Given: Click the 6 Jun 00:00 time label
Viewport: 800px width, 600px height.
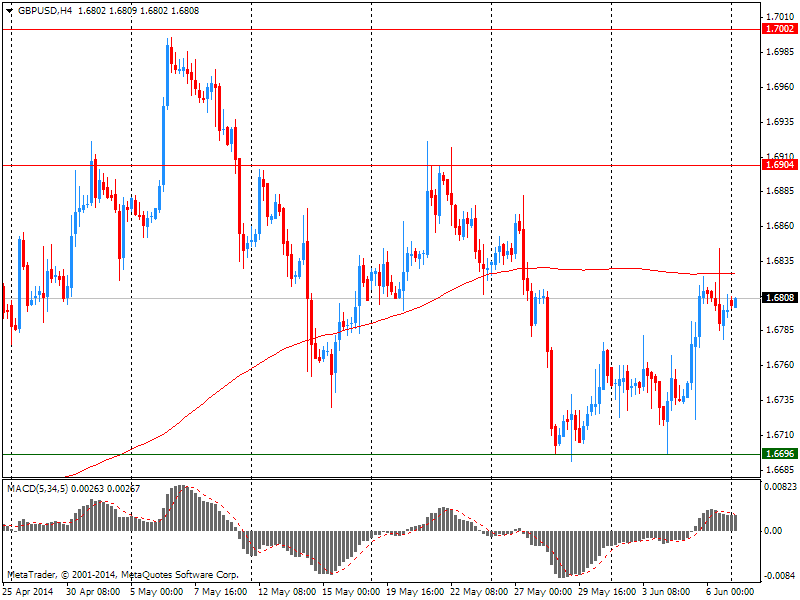Looking at the screenshot, I should point(730,592).
